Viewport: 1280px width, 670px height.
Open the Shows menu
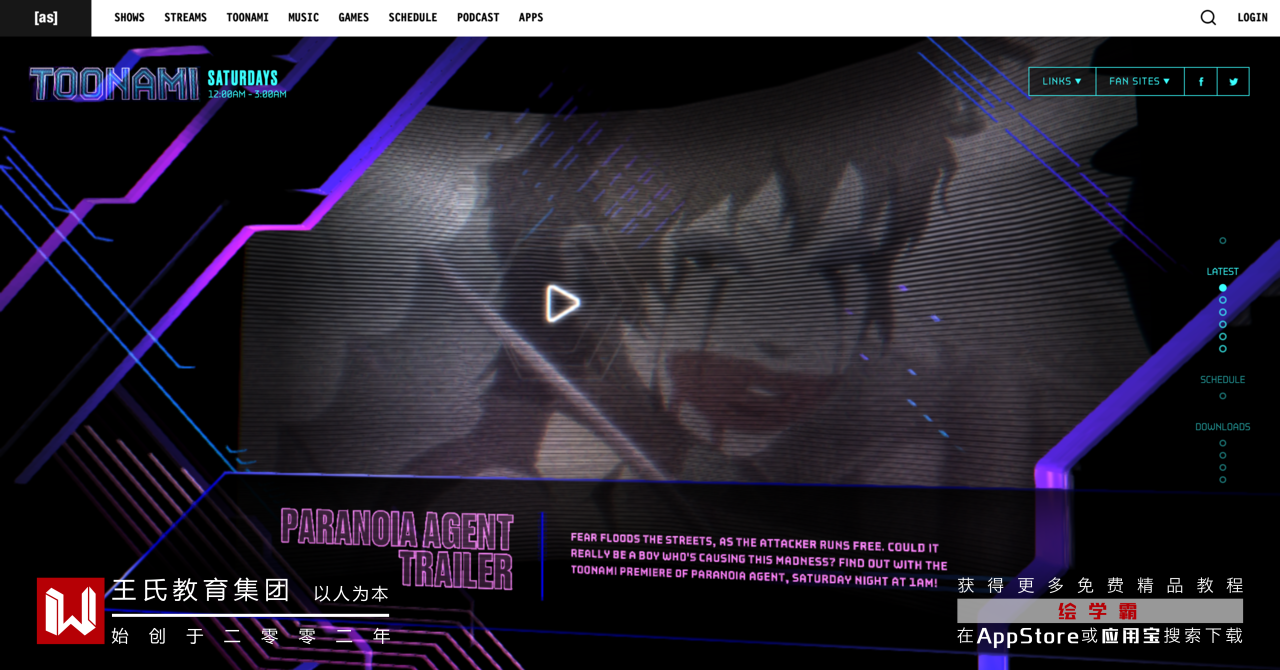point(129,18)
